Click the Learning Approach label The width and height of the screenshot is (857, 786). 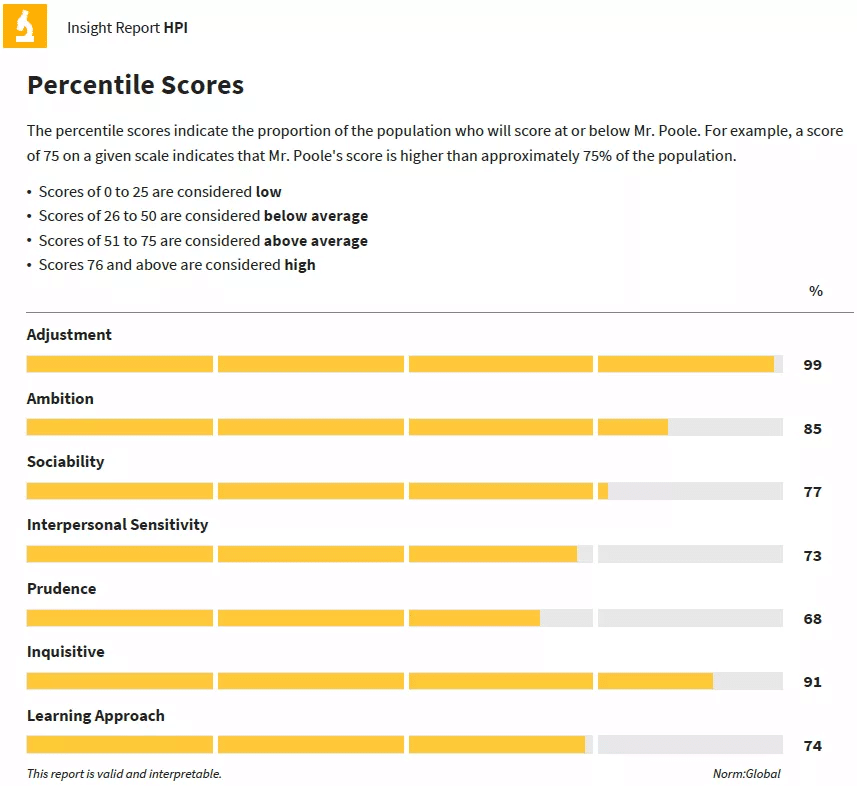point(96,715)
